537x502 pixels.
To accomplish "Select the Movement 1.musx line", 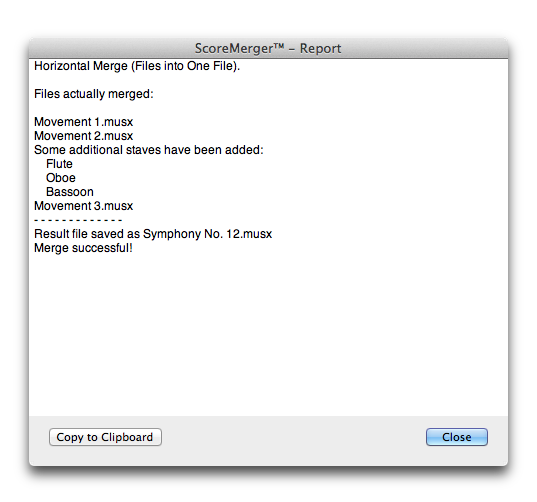I will click(84, 122).
